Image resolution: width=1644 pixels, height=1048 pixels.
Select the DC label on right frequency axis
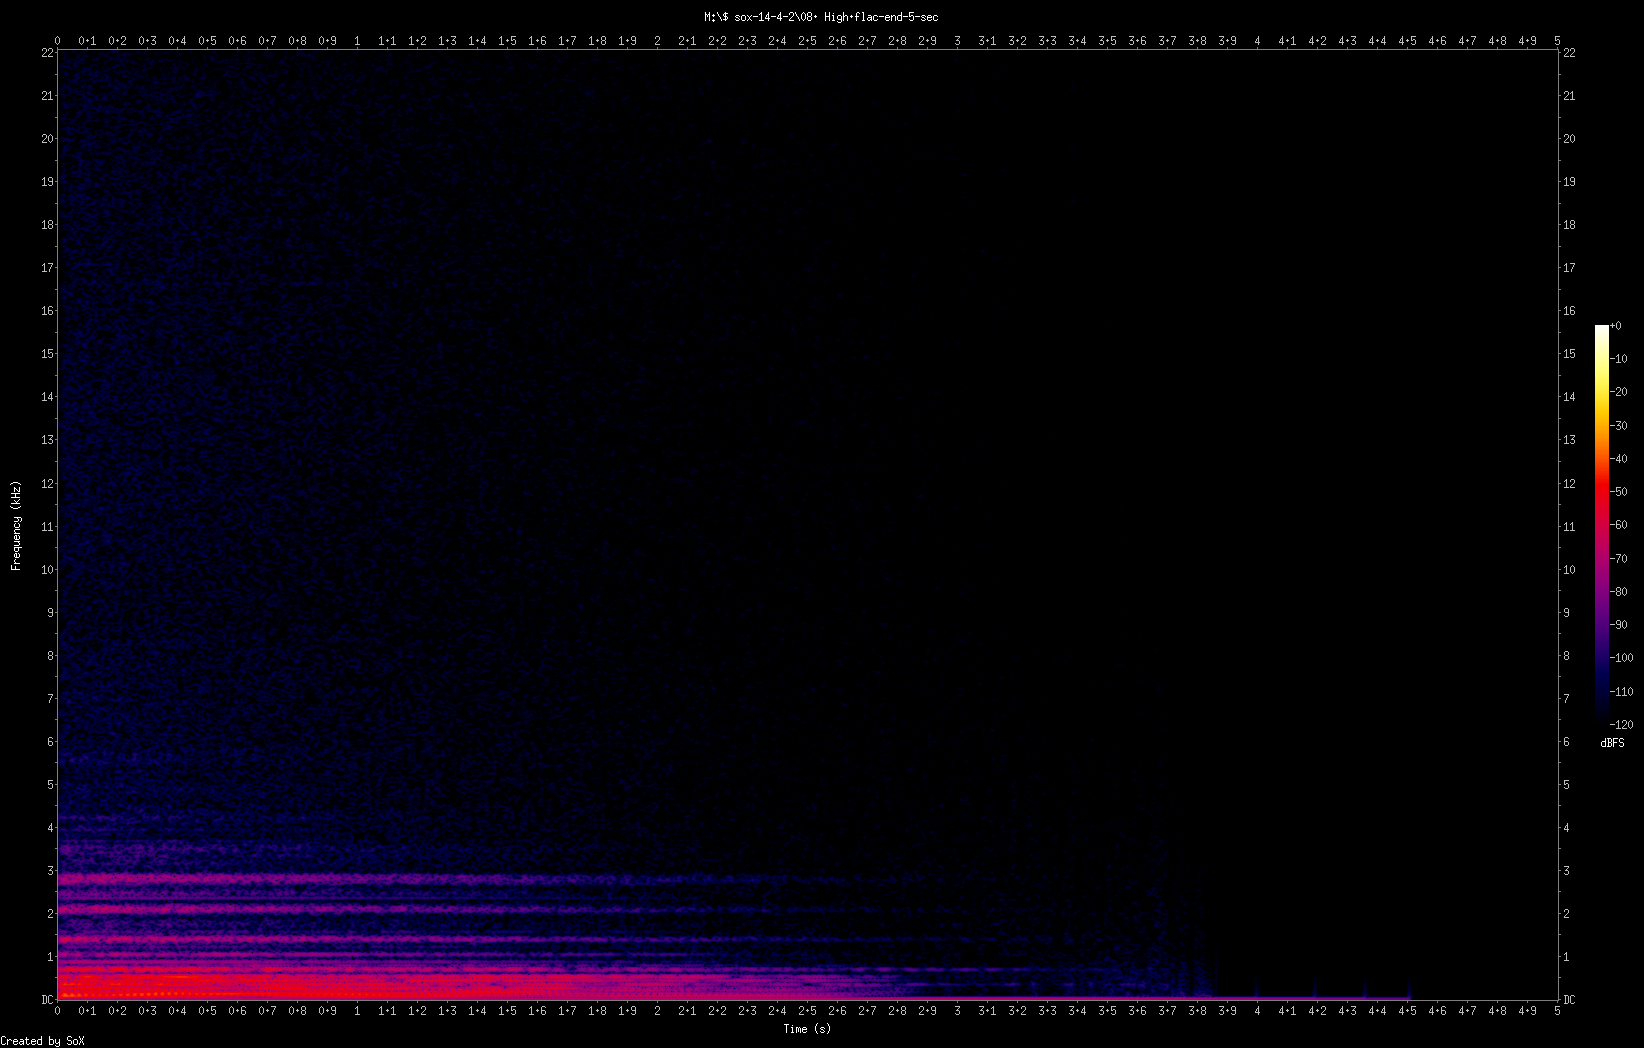[x=1570, y=998]
